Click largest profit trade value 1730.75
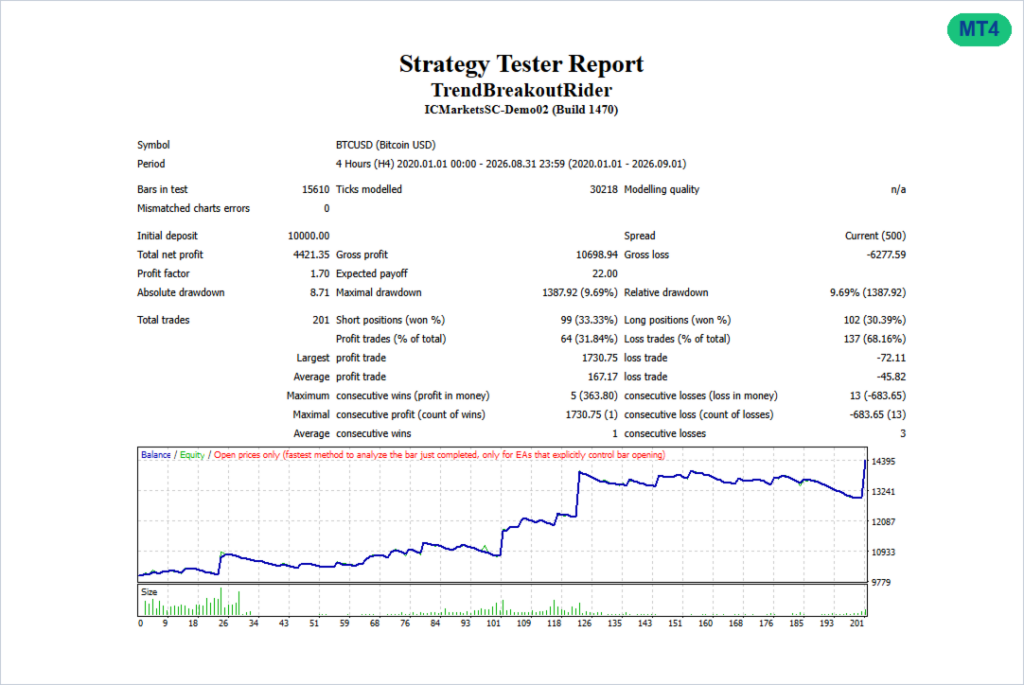The image size is (1024, 685). (x=600, y=358)
